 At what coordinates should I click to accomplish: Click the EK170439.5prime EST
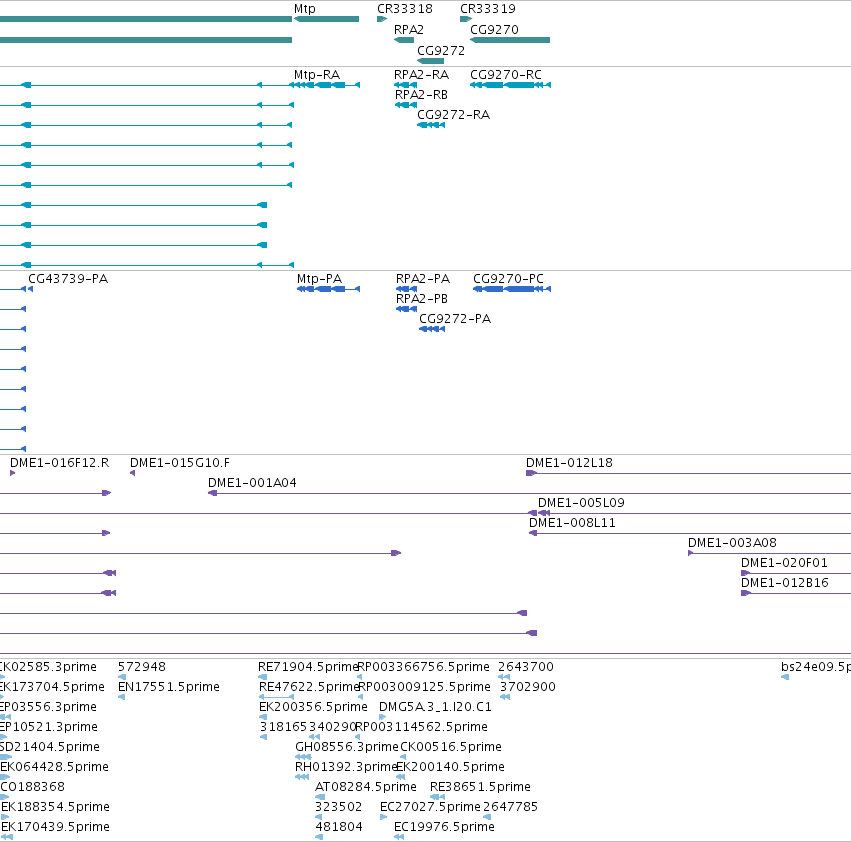pos(7,838)
